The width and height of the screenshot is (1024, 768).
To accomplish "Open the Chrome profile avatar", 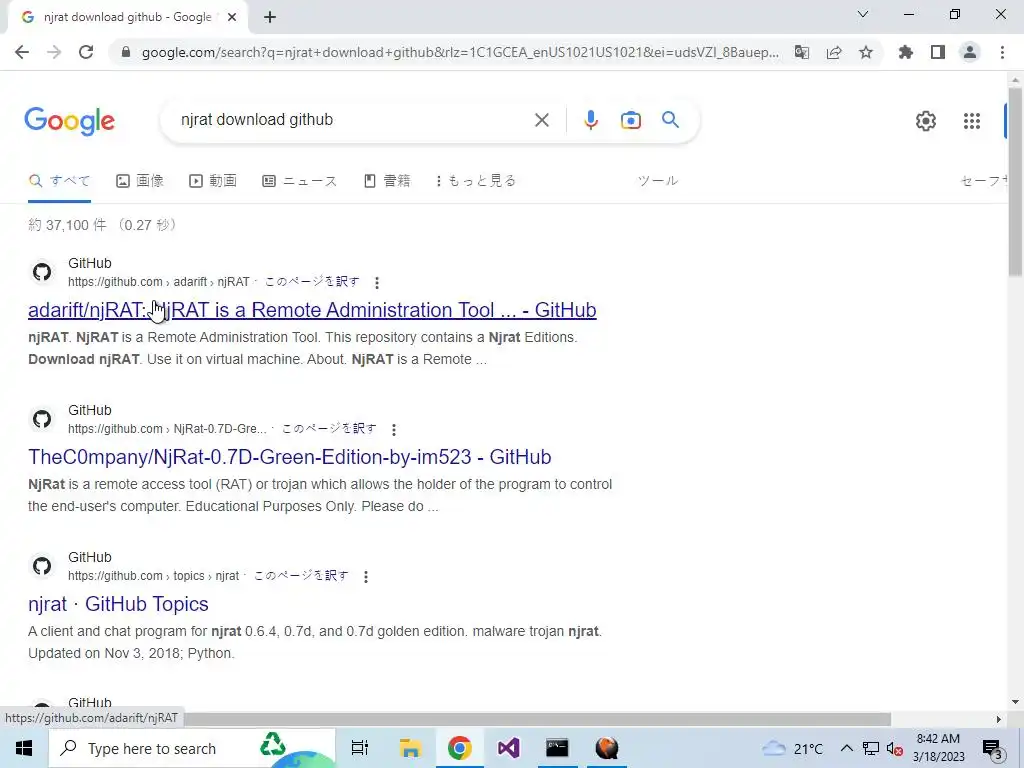I will [x=970, y=52].
